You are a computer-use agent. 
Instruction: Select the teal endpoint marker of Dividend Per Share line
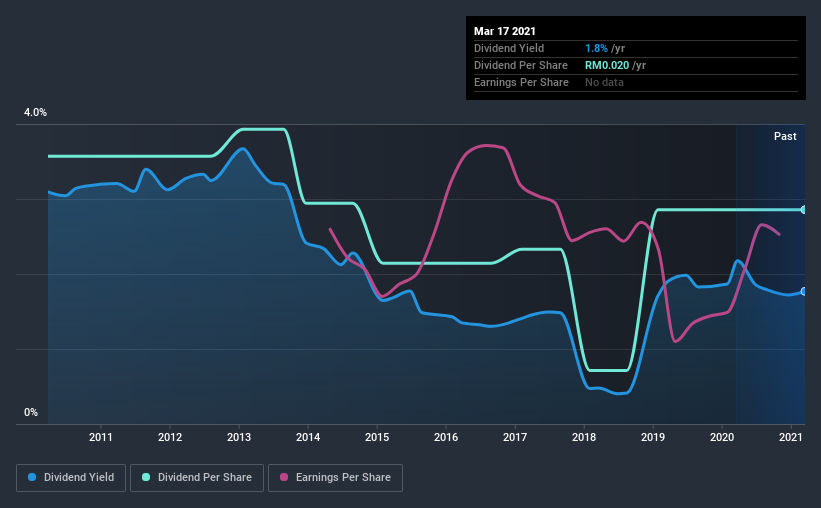coord(804,209)
